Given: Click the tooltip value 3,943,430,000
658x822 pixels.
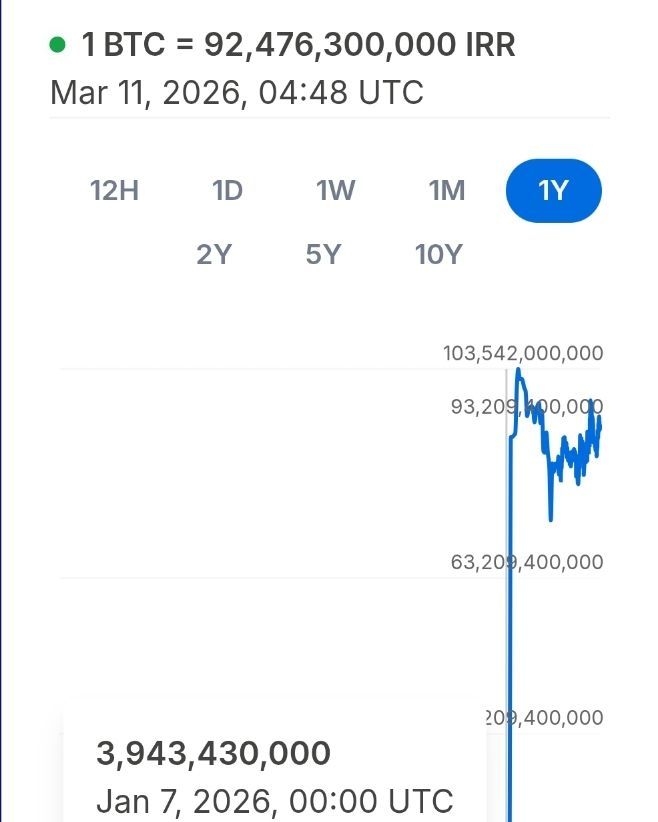Looking at the screenshot, I should click(213, 753).
